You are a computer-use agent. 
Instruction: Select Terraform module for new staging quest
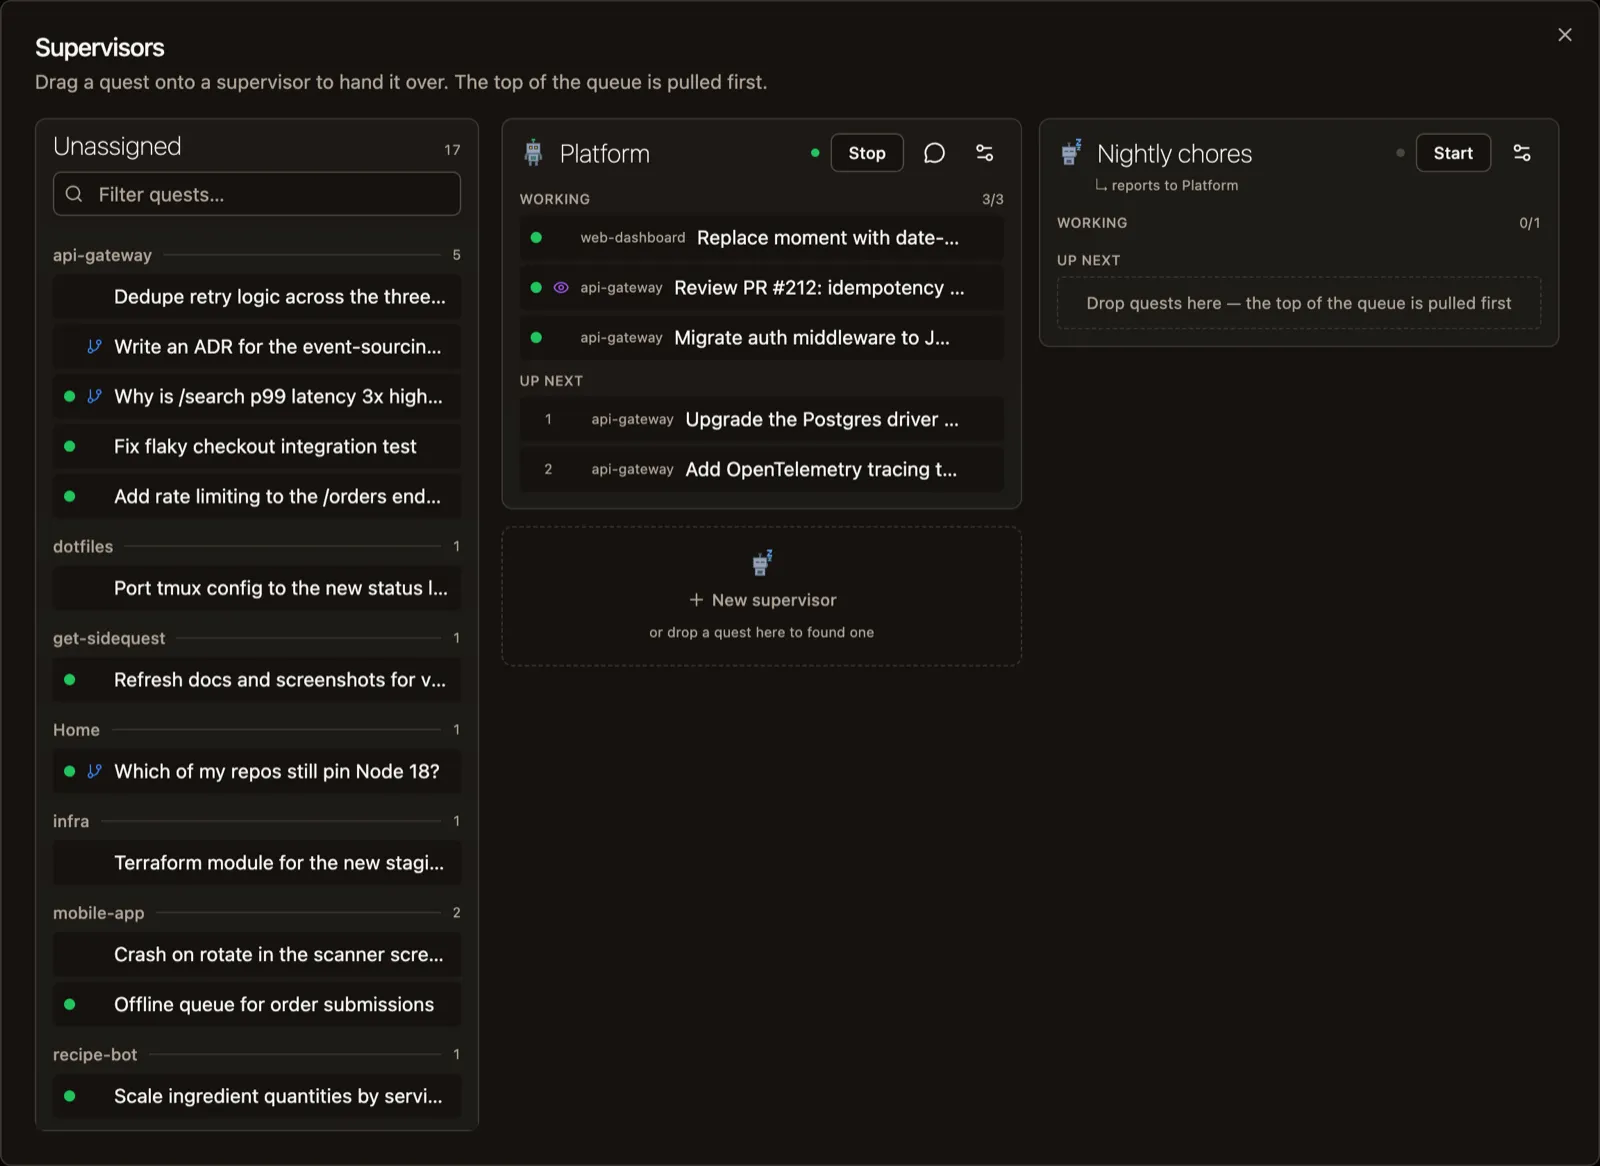257,863
